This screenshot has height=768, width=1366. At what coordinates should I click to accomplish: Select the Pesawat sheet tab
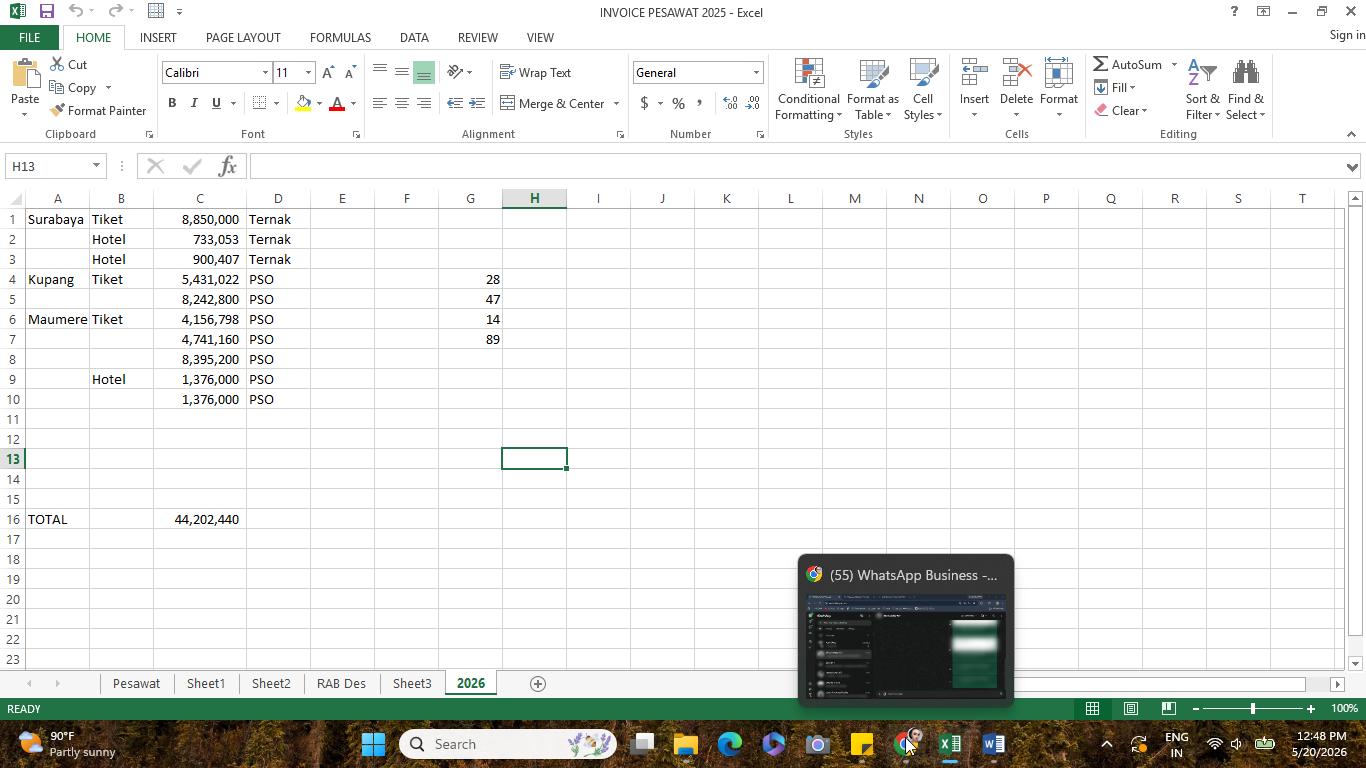point(136,683)
